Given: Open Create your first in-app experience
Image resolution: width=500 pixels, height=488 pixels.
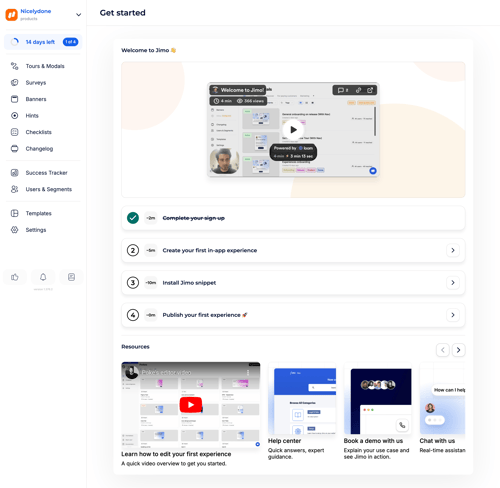Looking at the screenshot, I should coord(293,250).
